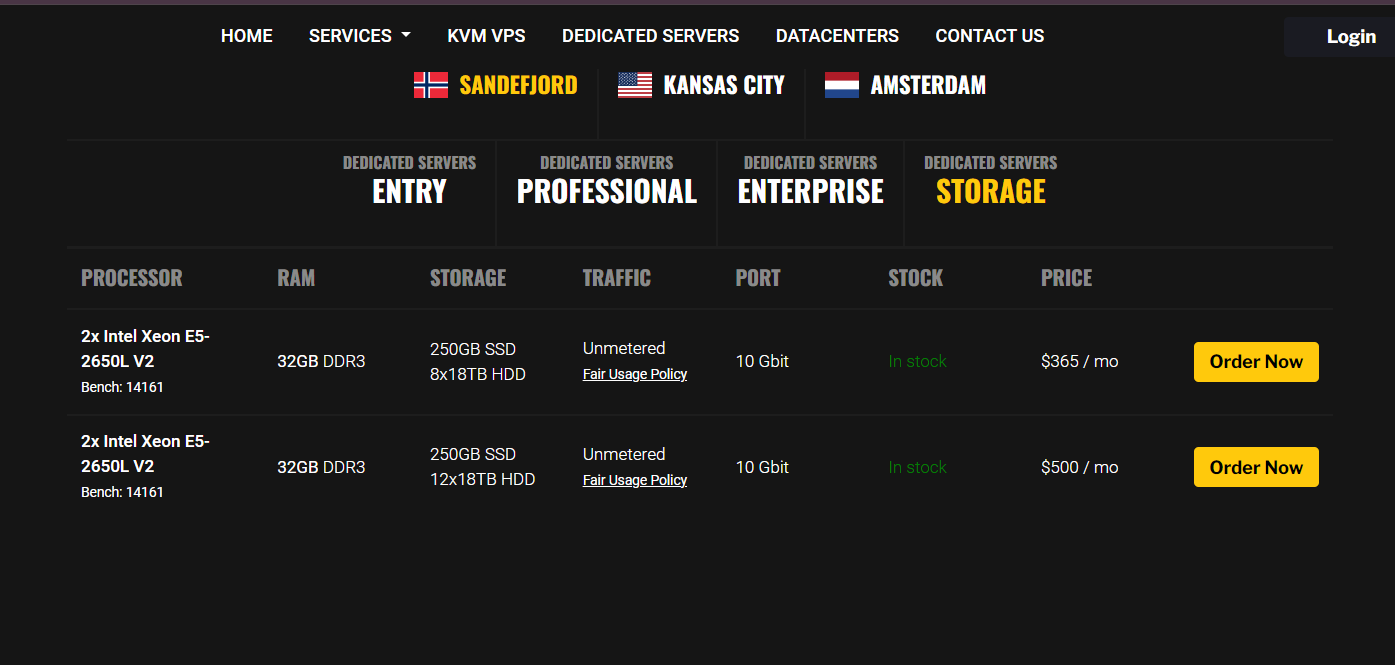Expand the Services dropdown arrow

coord(405,36)
